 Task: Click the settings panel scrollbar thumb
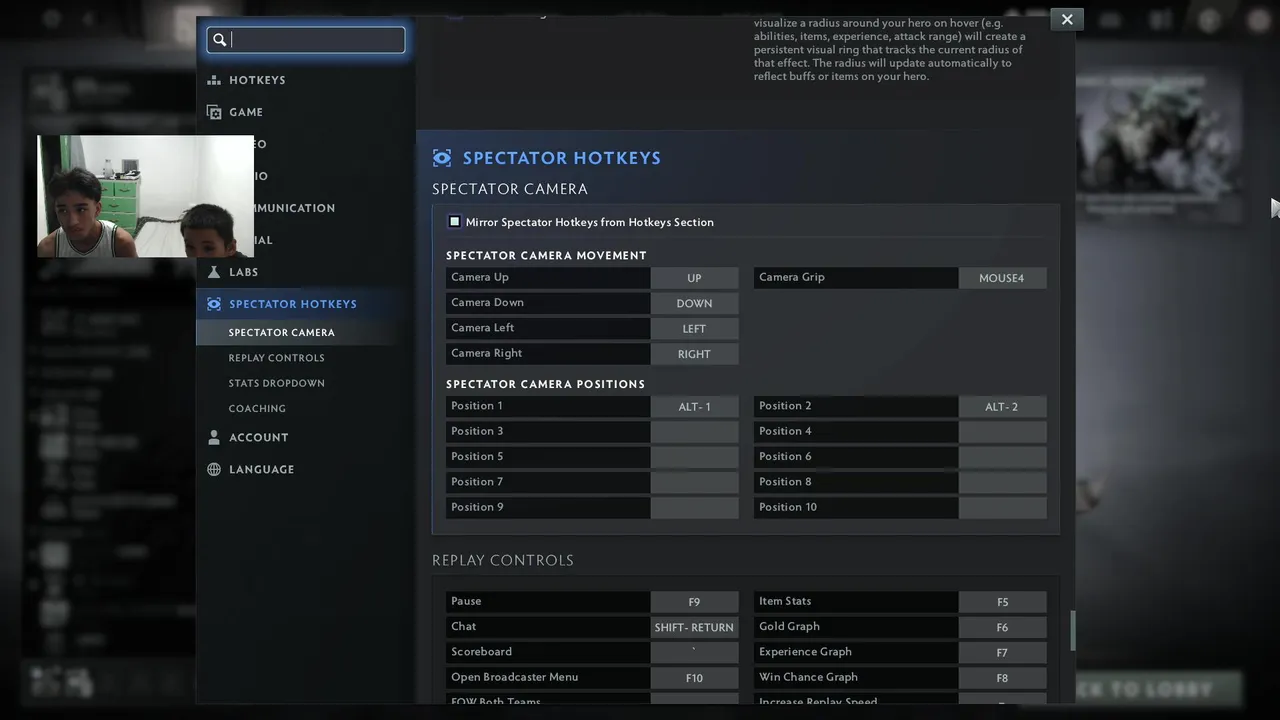pos(1073,631)
